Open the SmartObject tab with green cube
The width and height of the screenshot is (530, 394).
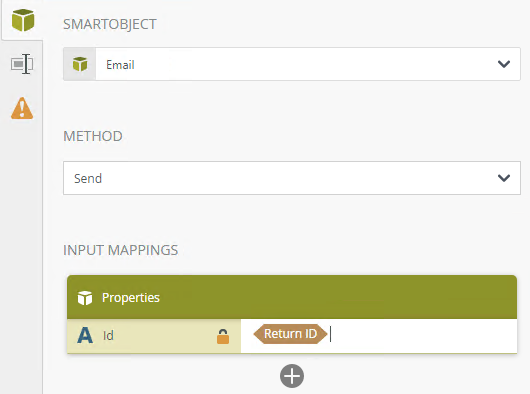23,20
